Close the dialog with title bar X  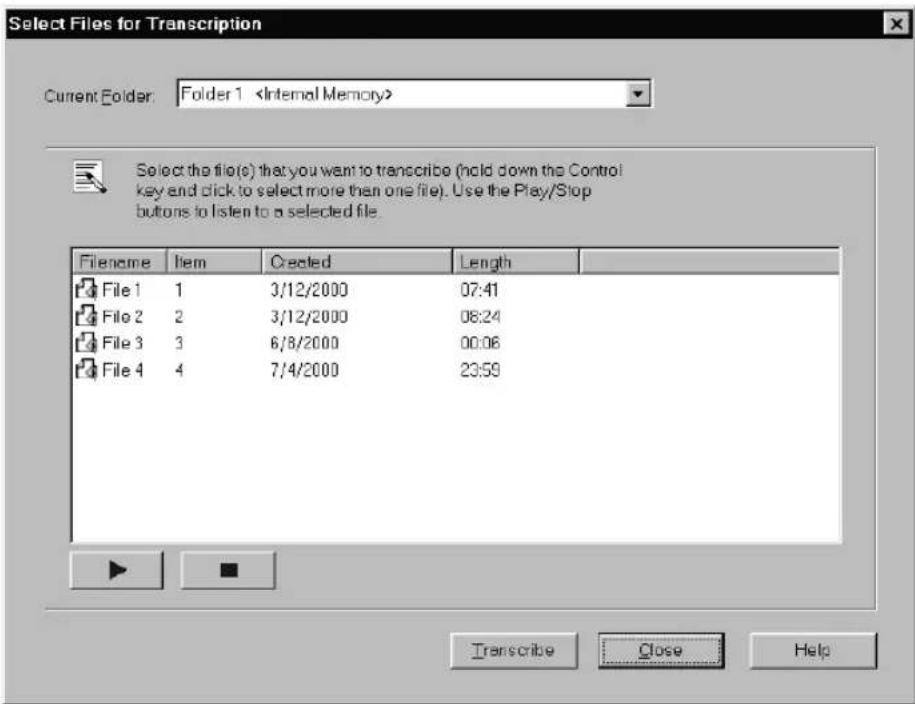pyautogui.click(x=896, y=24)
